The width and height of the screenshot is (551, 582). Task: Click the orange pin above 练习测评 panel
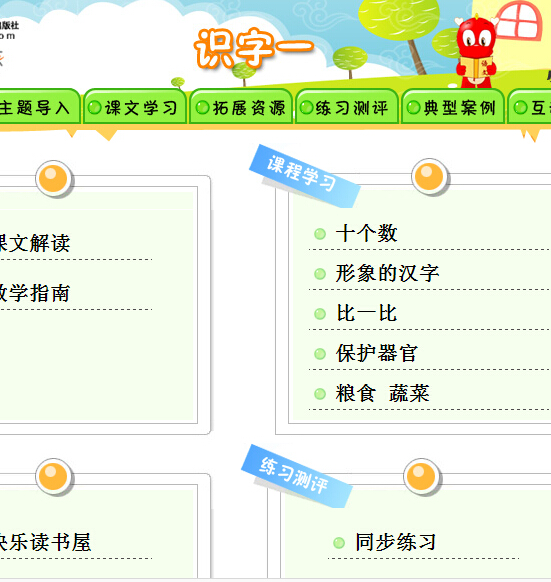tap(421, 477)
